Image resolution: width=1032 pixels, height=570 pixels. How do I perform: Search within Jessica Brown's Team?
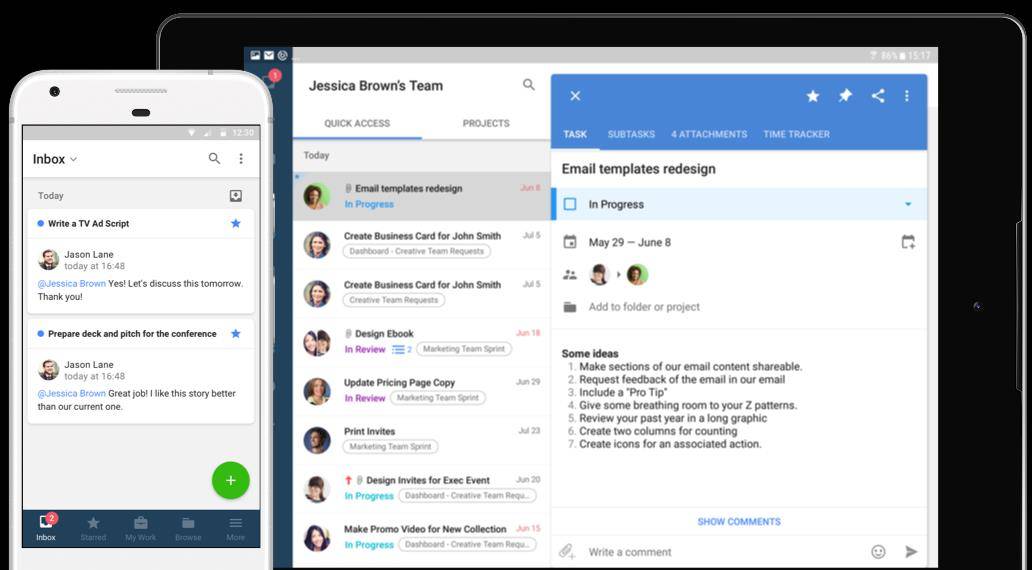pyautogui.click(x=529, y=85)
